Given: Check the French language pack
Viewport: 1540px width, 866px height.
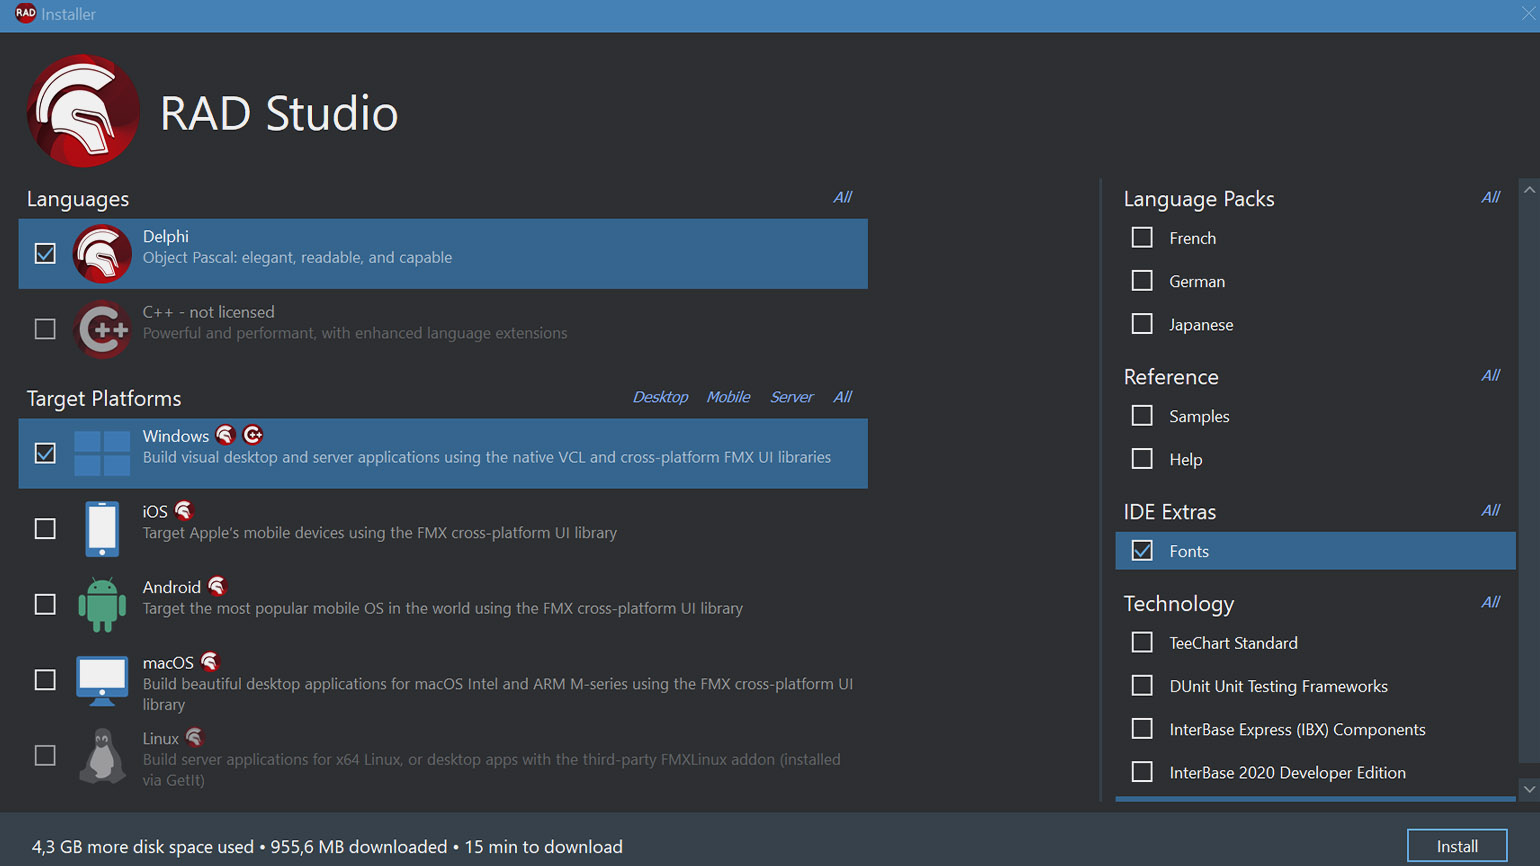Looking at the screenshot, I should click(x=1142, y=238).
